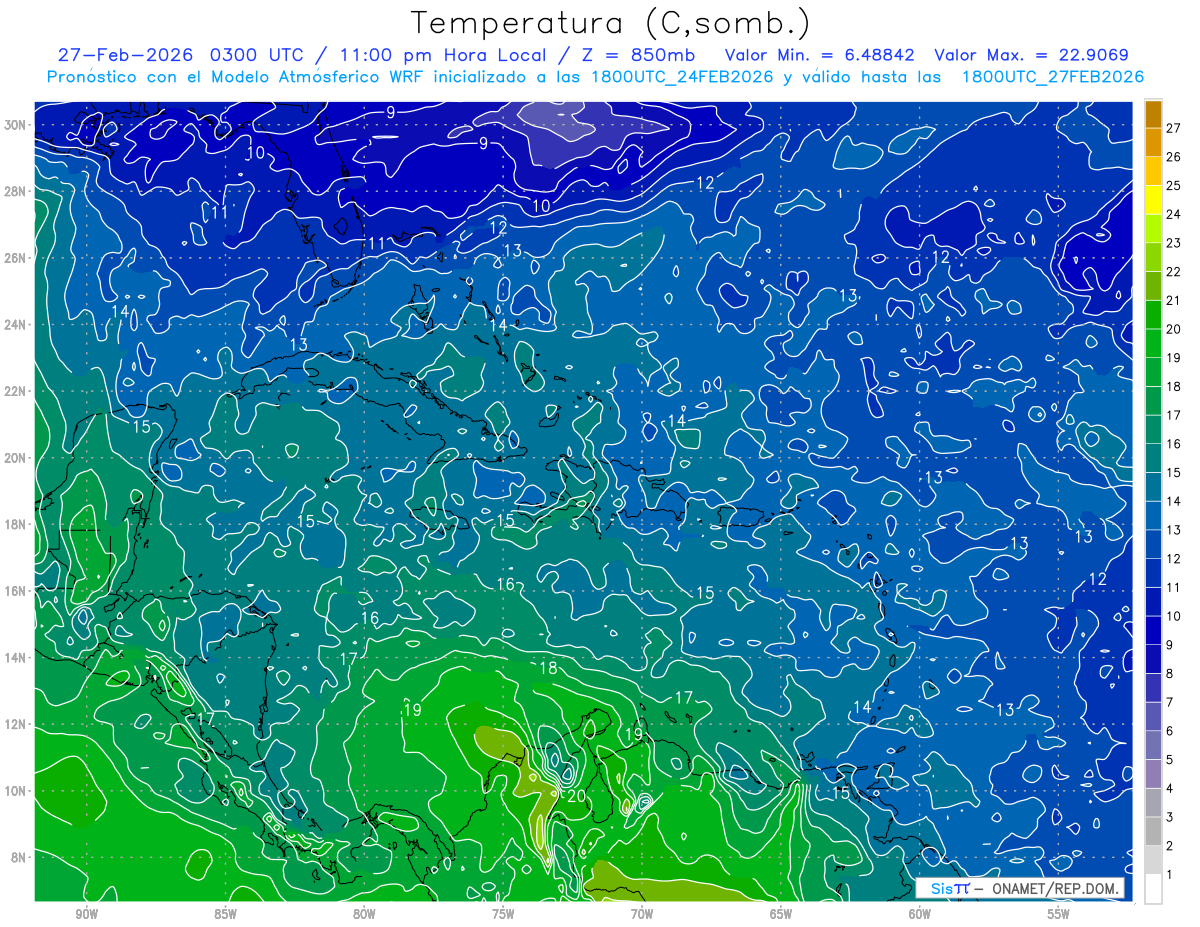
Task: Click the WRF forecast initialization line
Action: [595, 77]
